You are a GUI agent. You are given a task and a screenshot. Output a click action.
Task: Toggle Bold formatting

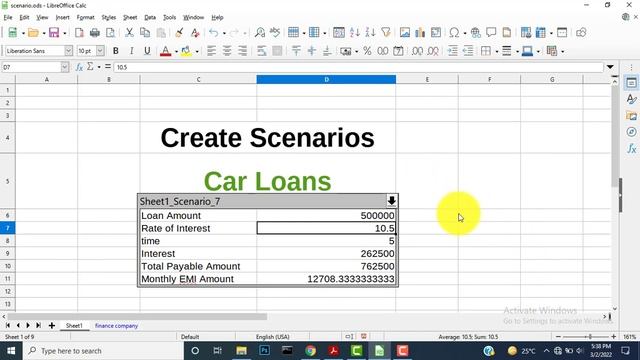point(116,51)
